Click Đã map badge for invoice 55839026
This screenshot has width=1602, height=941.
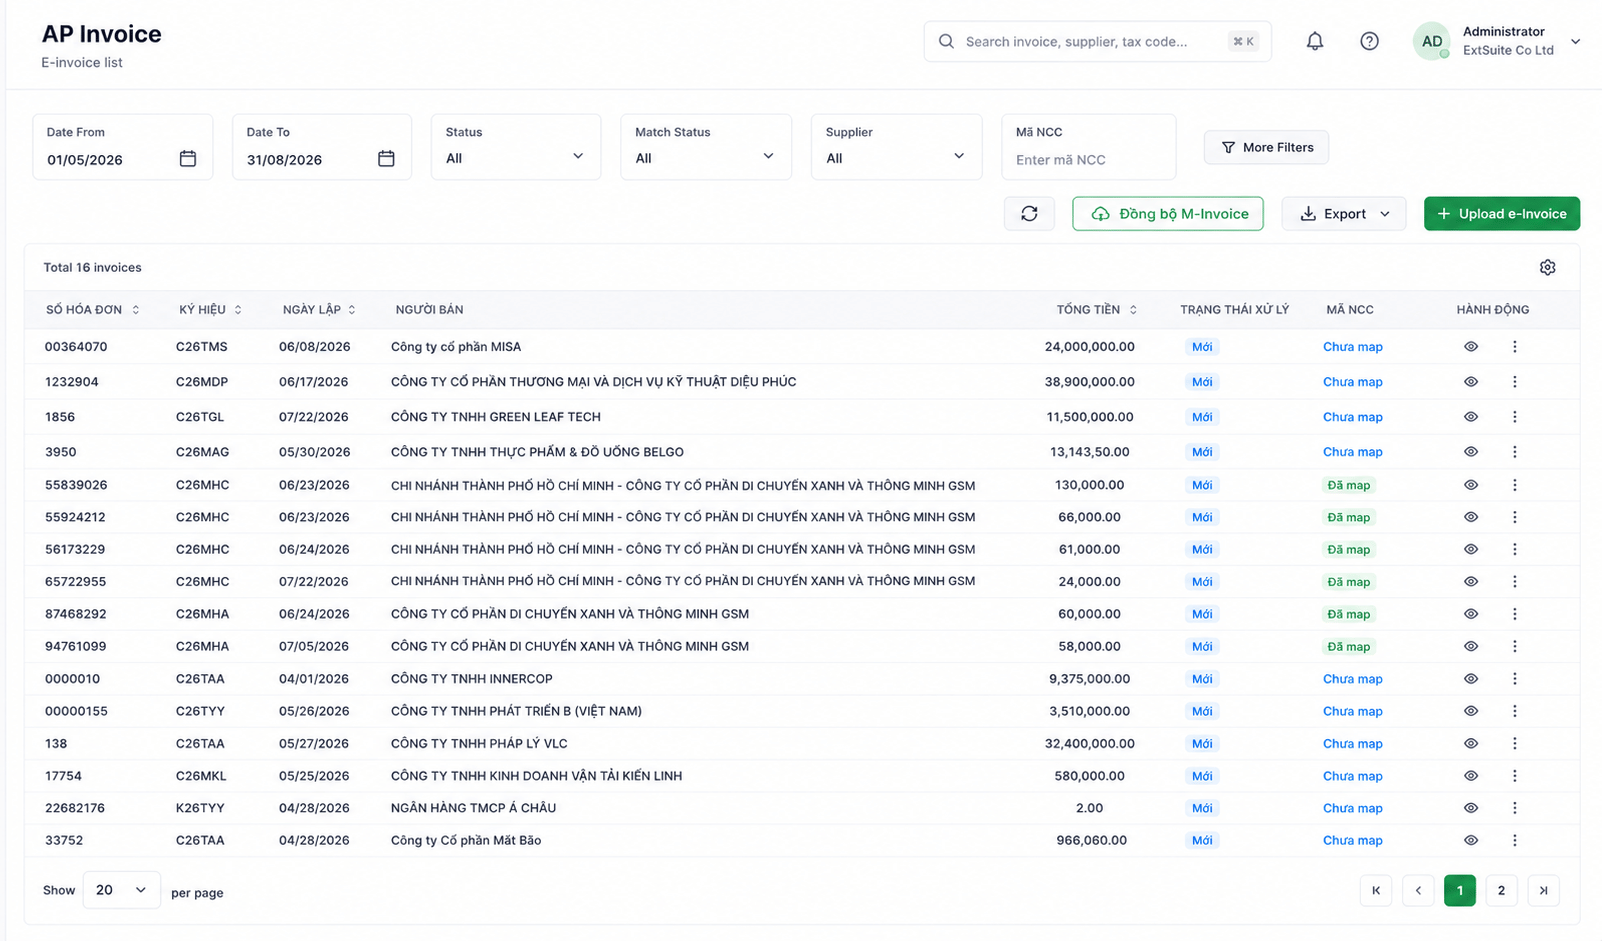pos(1349,485)
